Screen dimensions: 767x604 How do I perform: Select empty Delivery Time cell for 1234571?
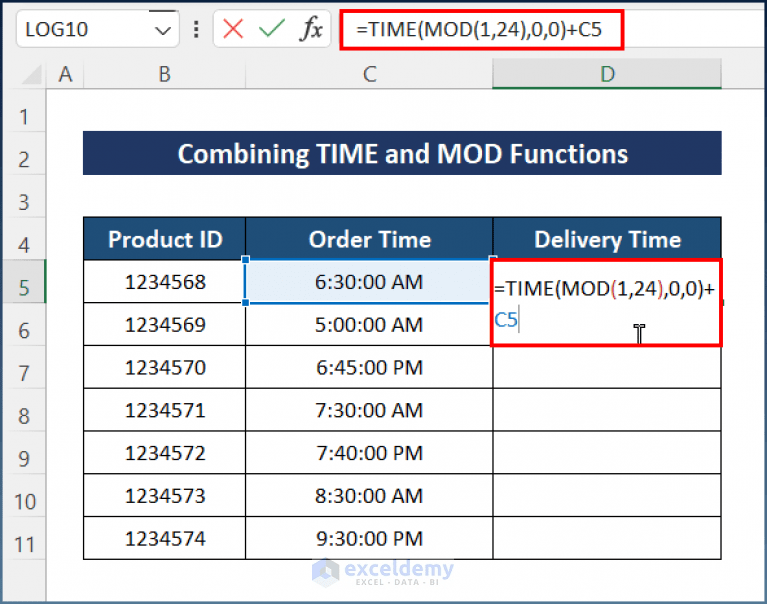point(607,410)
